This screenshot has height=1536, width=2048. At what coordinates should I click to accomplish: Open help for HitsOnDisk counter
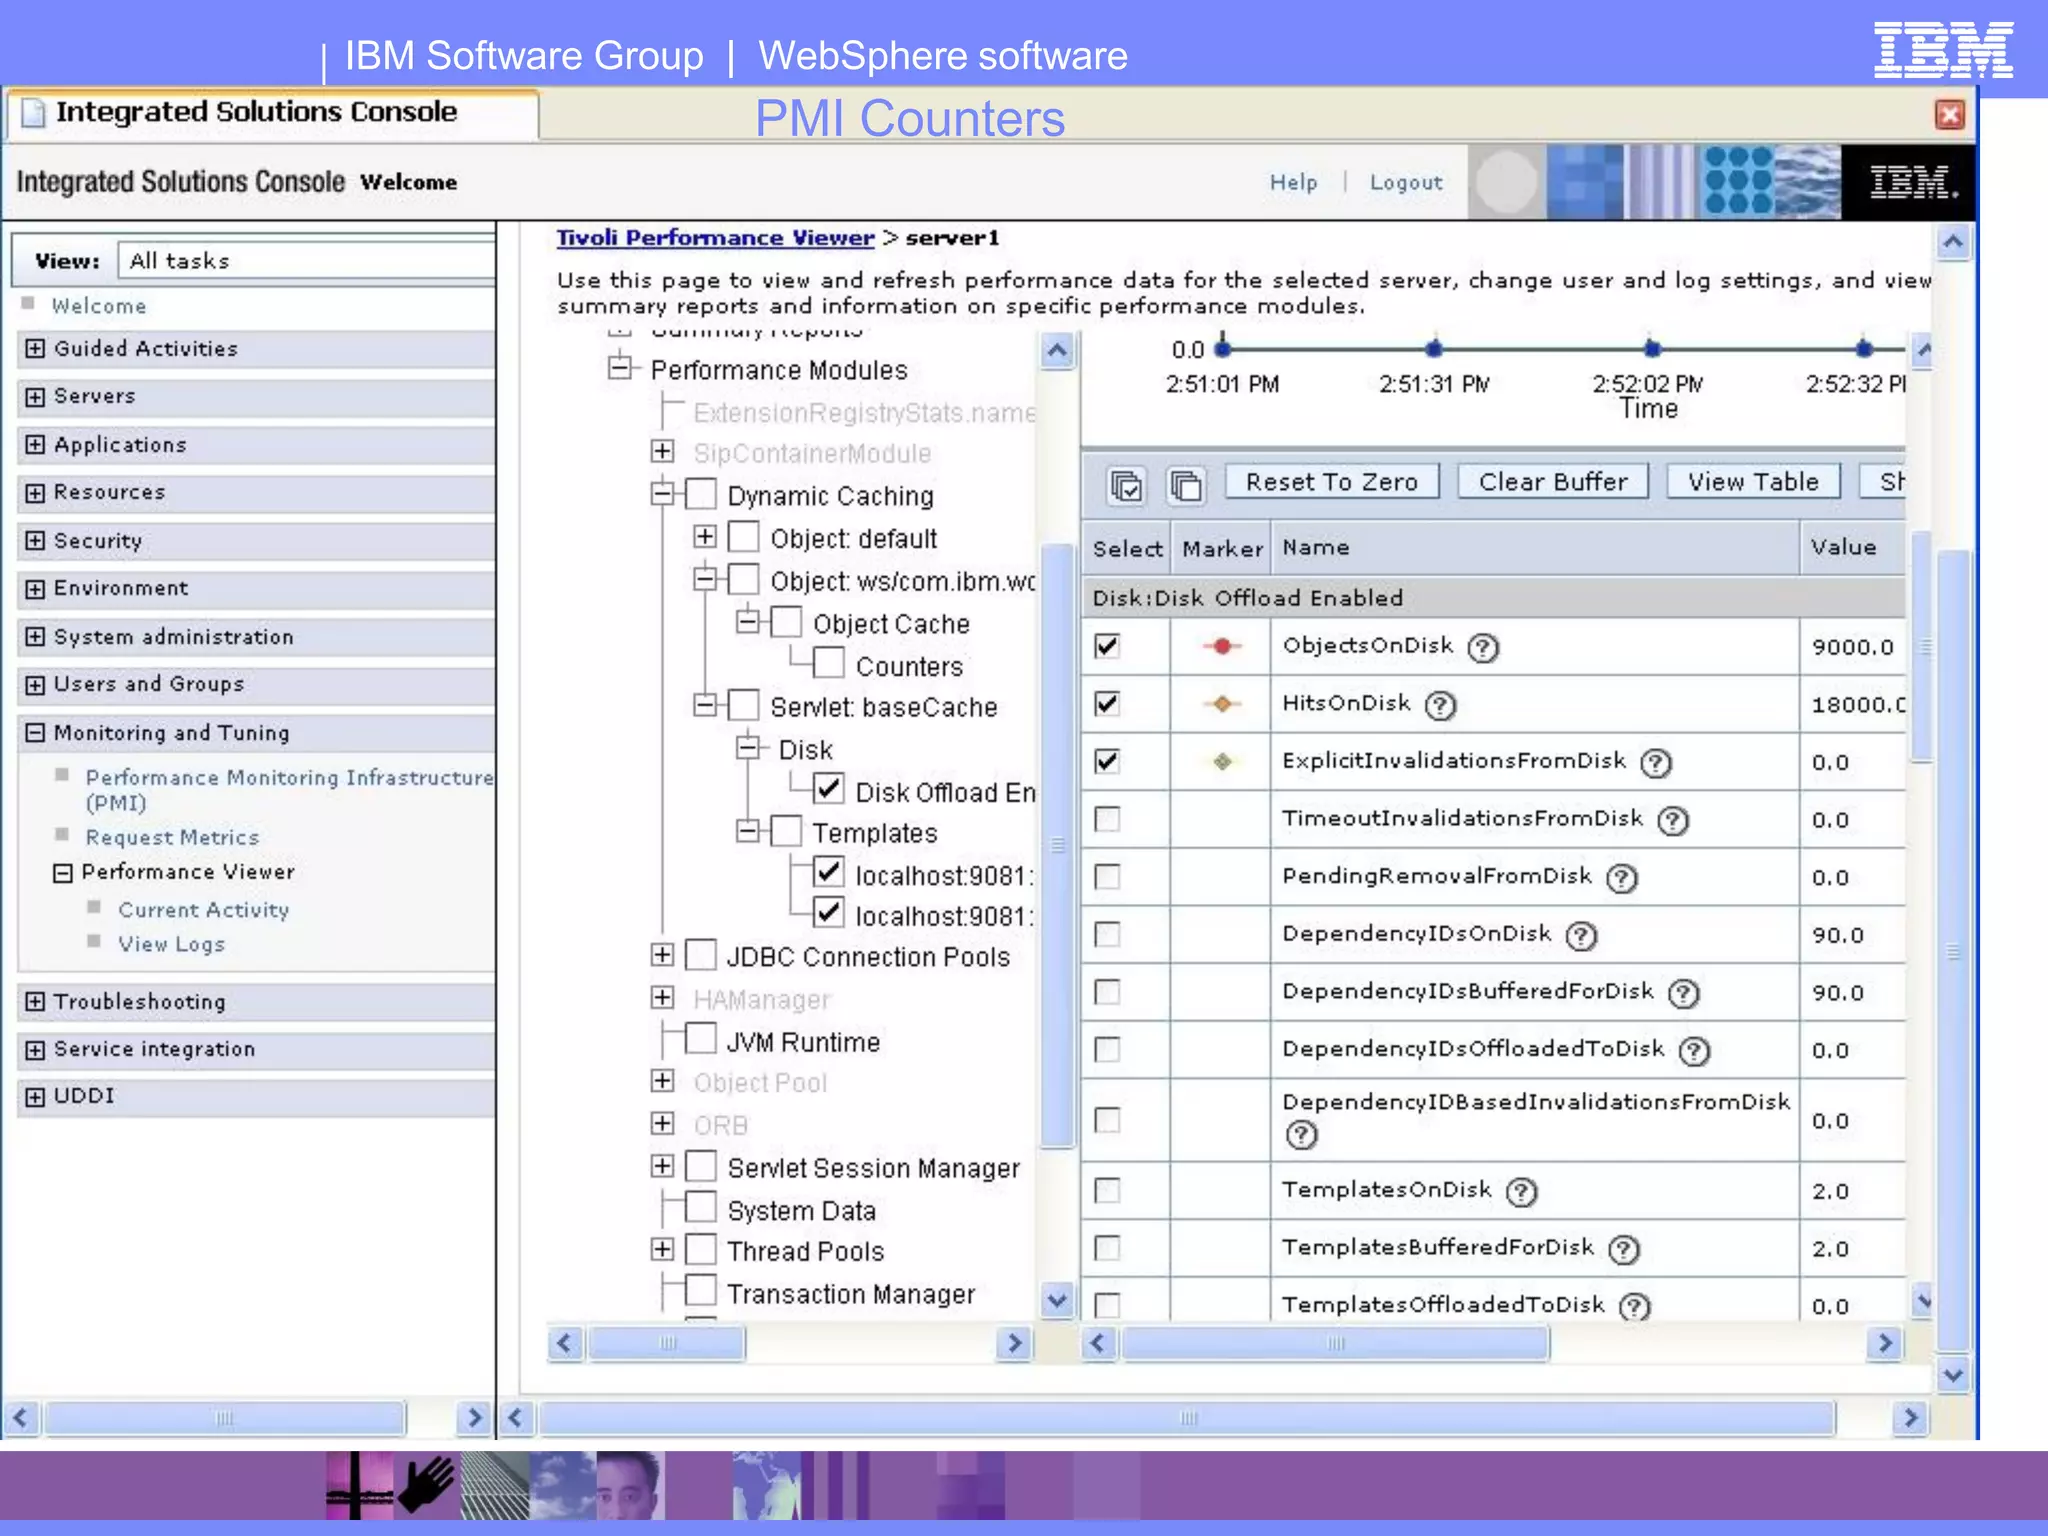click(x=1440, y=706)
